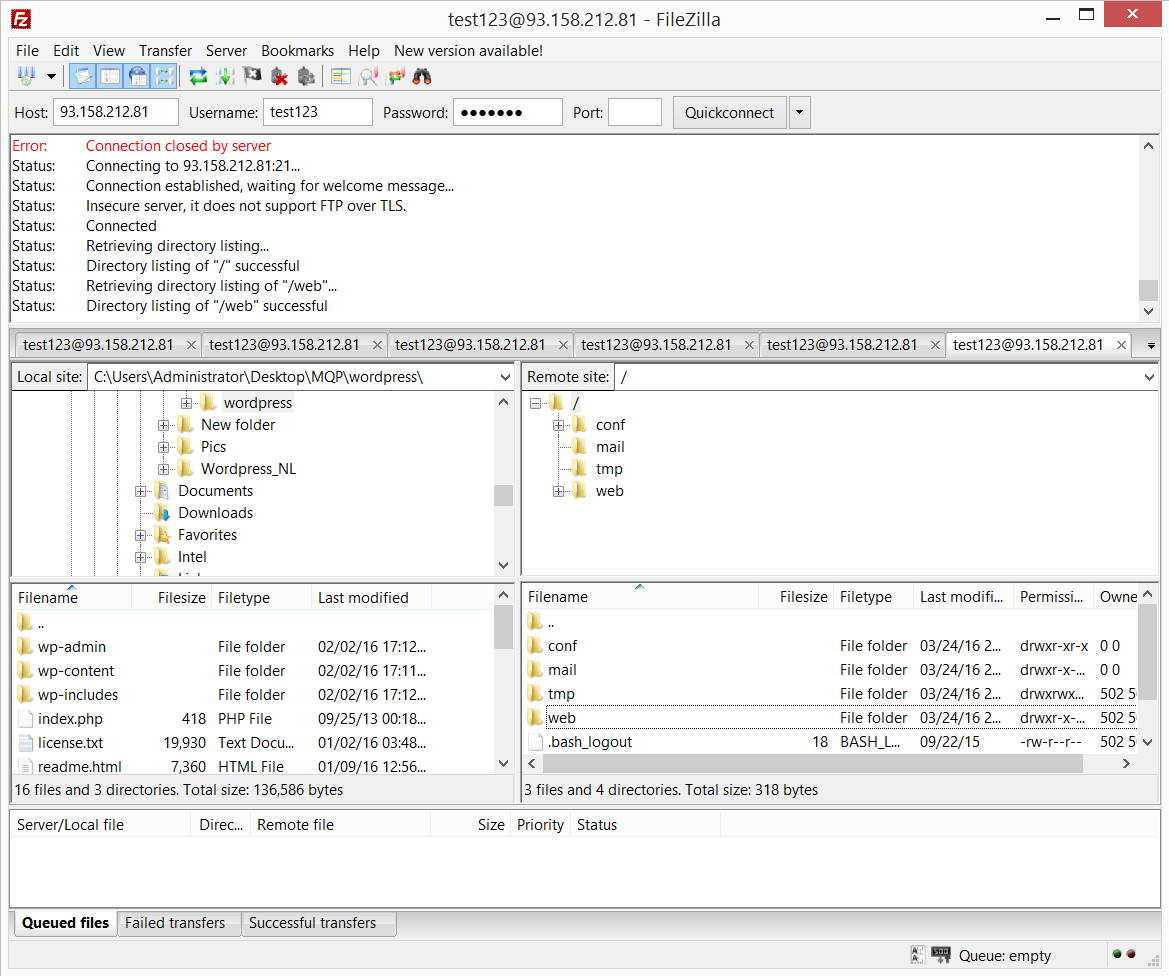
Task: Toggle directory comparison
Action: tap(368, 76)
